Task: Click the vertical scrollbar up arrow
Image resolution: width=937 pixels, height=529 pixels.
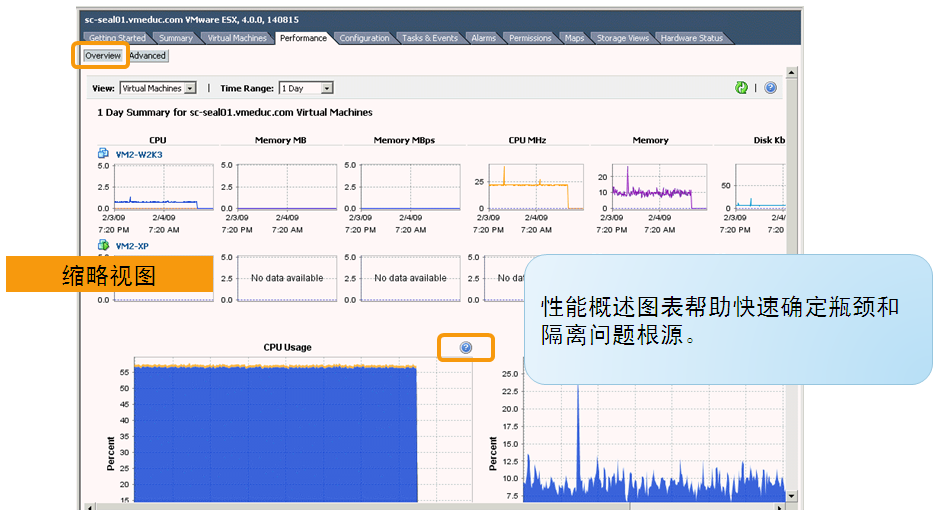Action: [x=792, y=72]
